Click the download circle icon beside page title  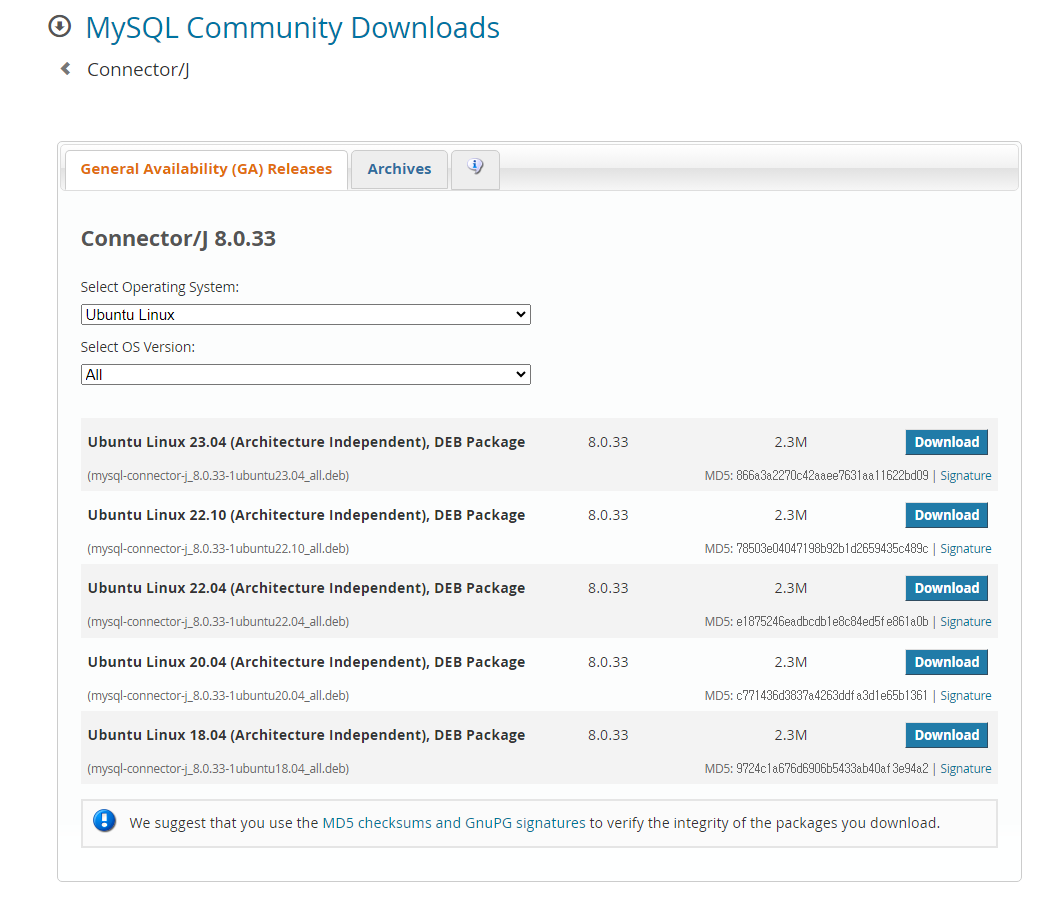tap(60, 26)
